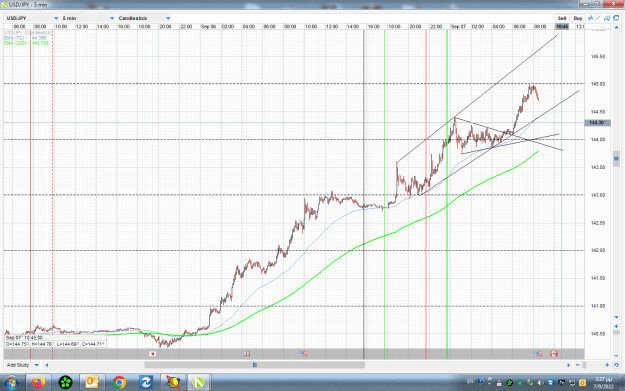The image size is (625, 391).
Task: Click the detach chart window icon
Action: pyautogui.click(x=616, y=18)
